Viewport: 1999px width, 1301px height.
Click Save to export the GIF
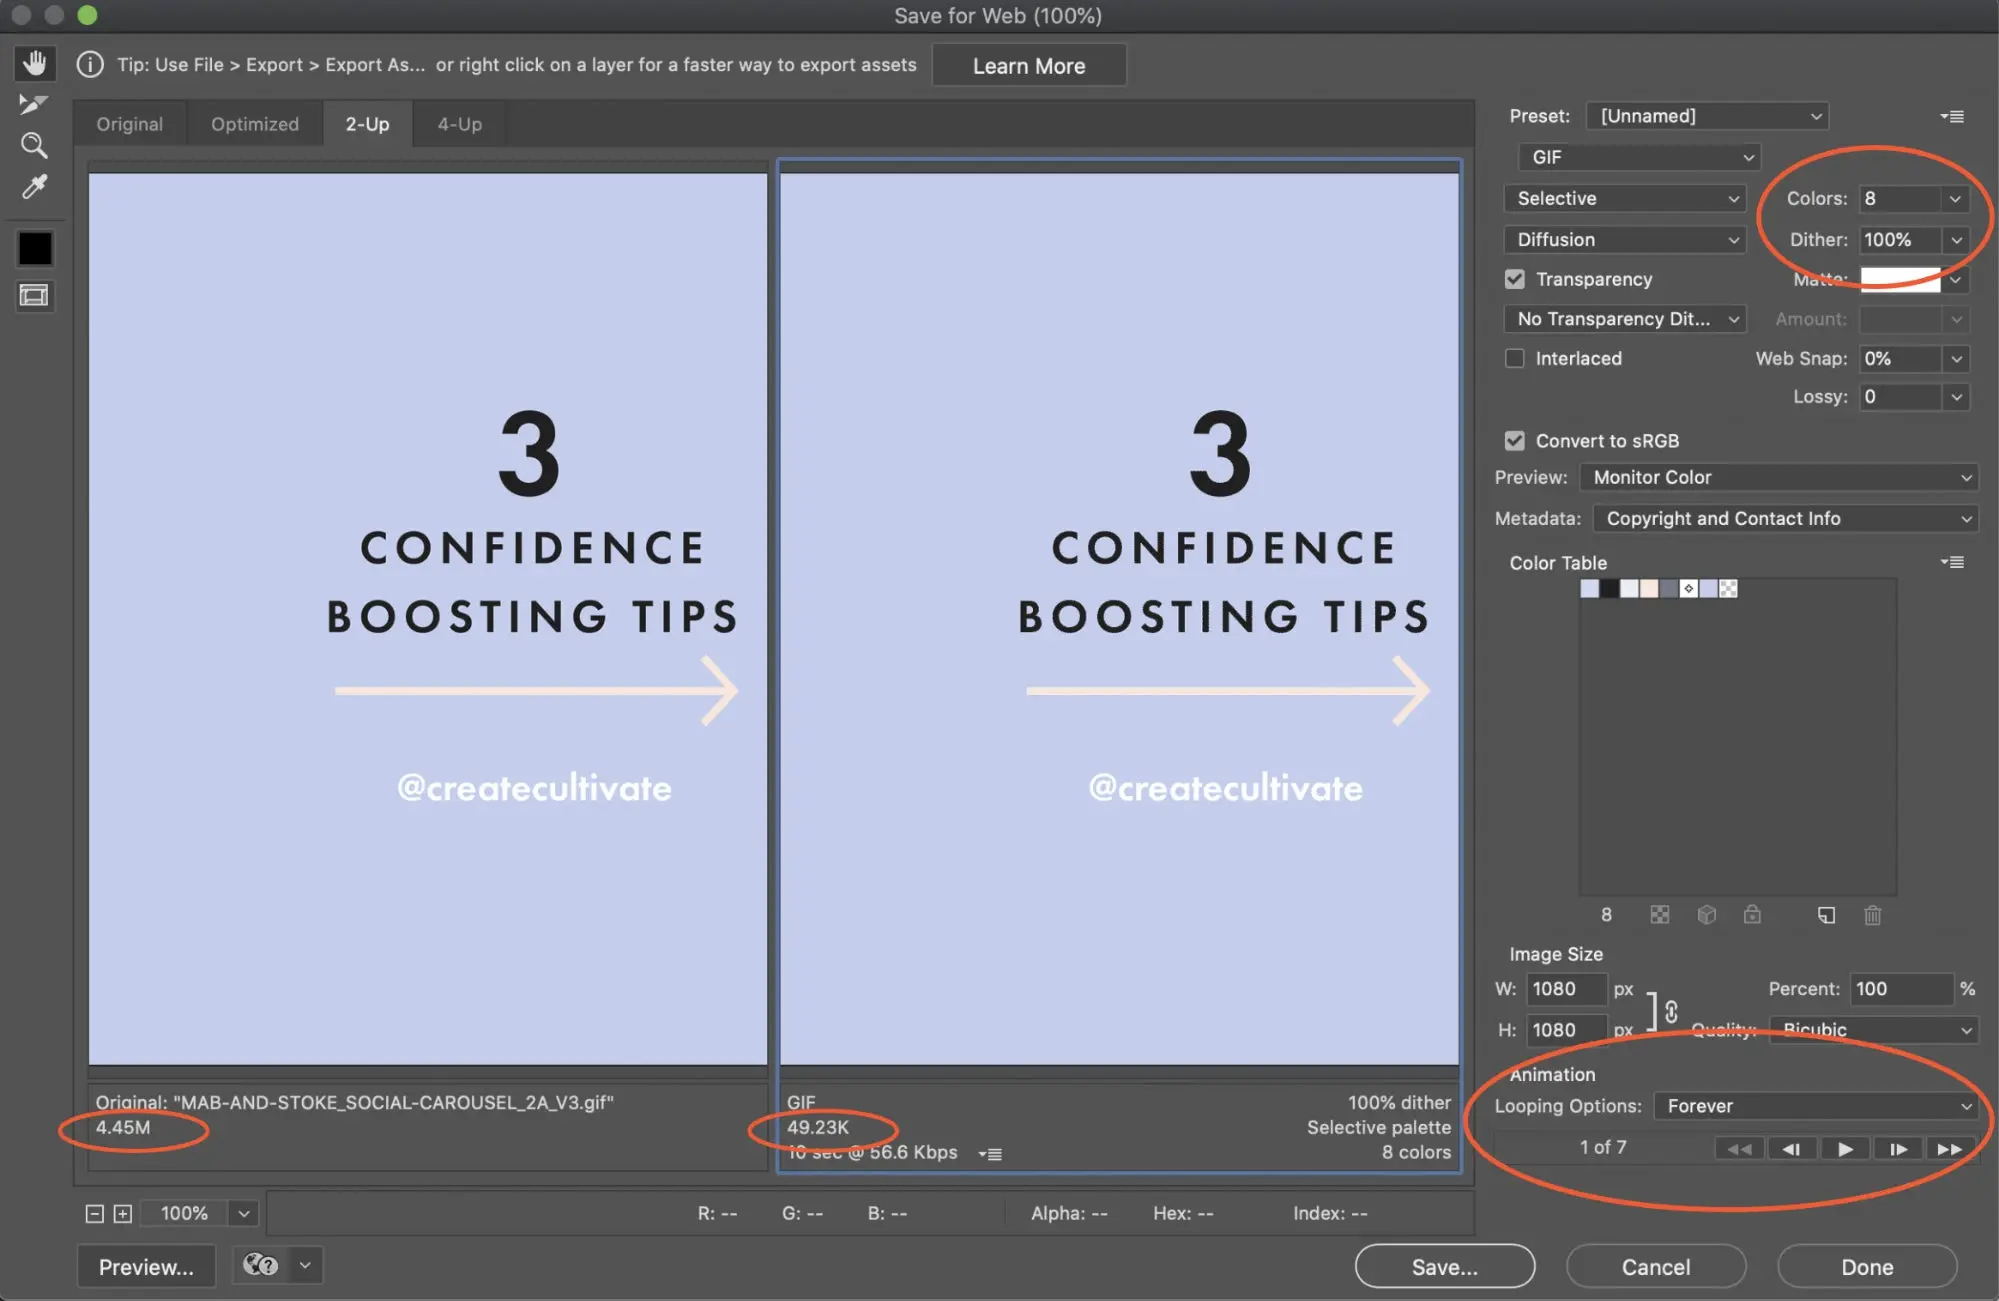tap(1444, 1265)
